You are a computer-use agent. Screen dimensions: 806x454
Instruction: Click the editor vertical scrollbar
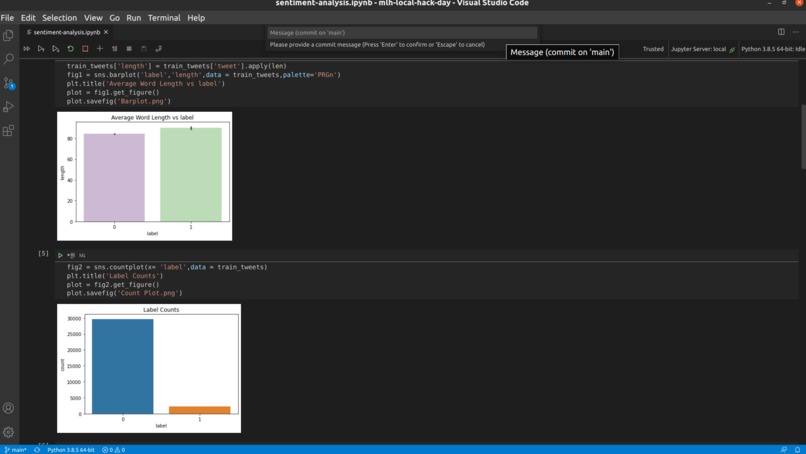tap(803, 136)
